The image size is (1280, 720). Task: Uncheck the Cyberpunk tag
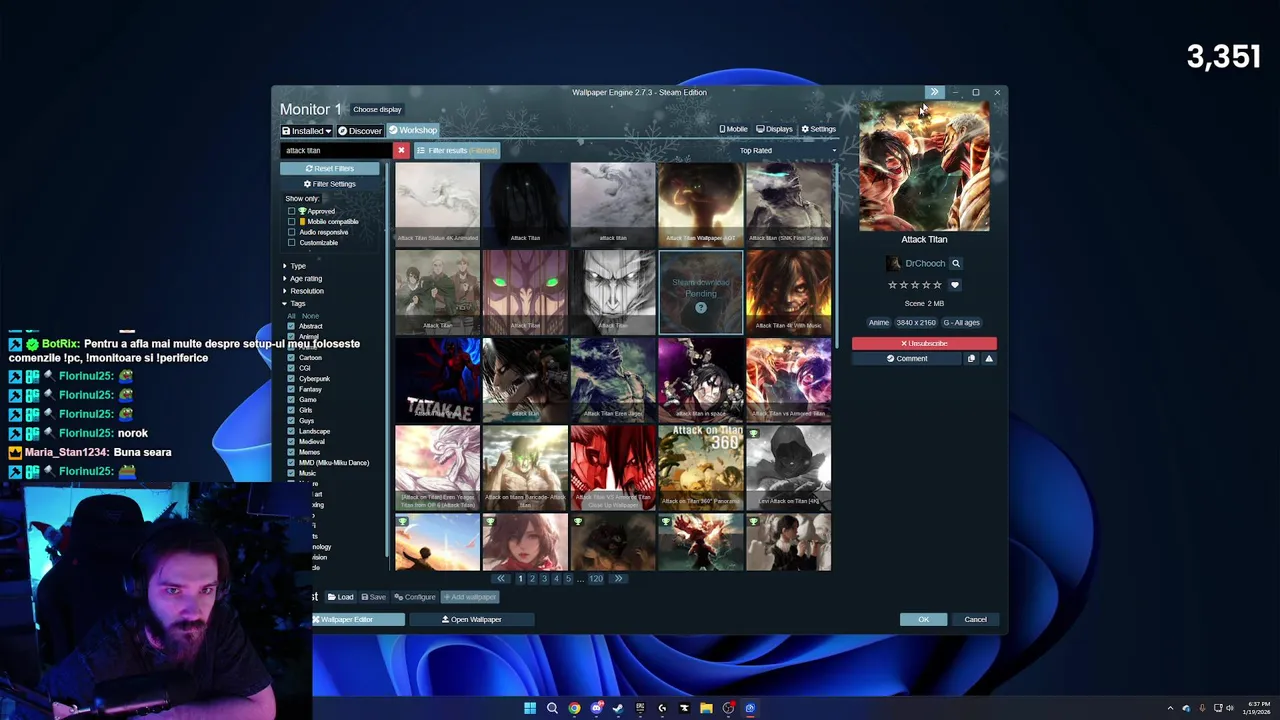[291, 378]
